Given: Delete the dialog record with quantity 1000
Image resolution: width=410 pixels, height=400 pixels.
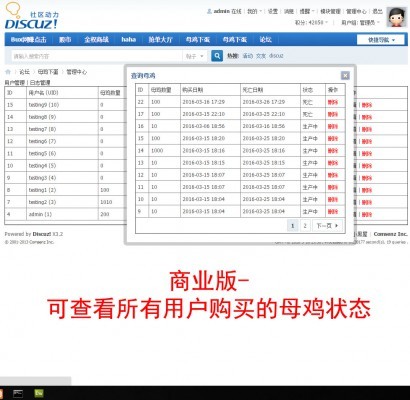Looking at the screenshot, I should pyautogui.click(x=333, y=151).
